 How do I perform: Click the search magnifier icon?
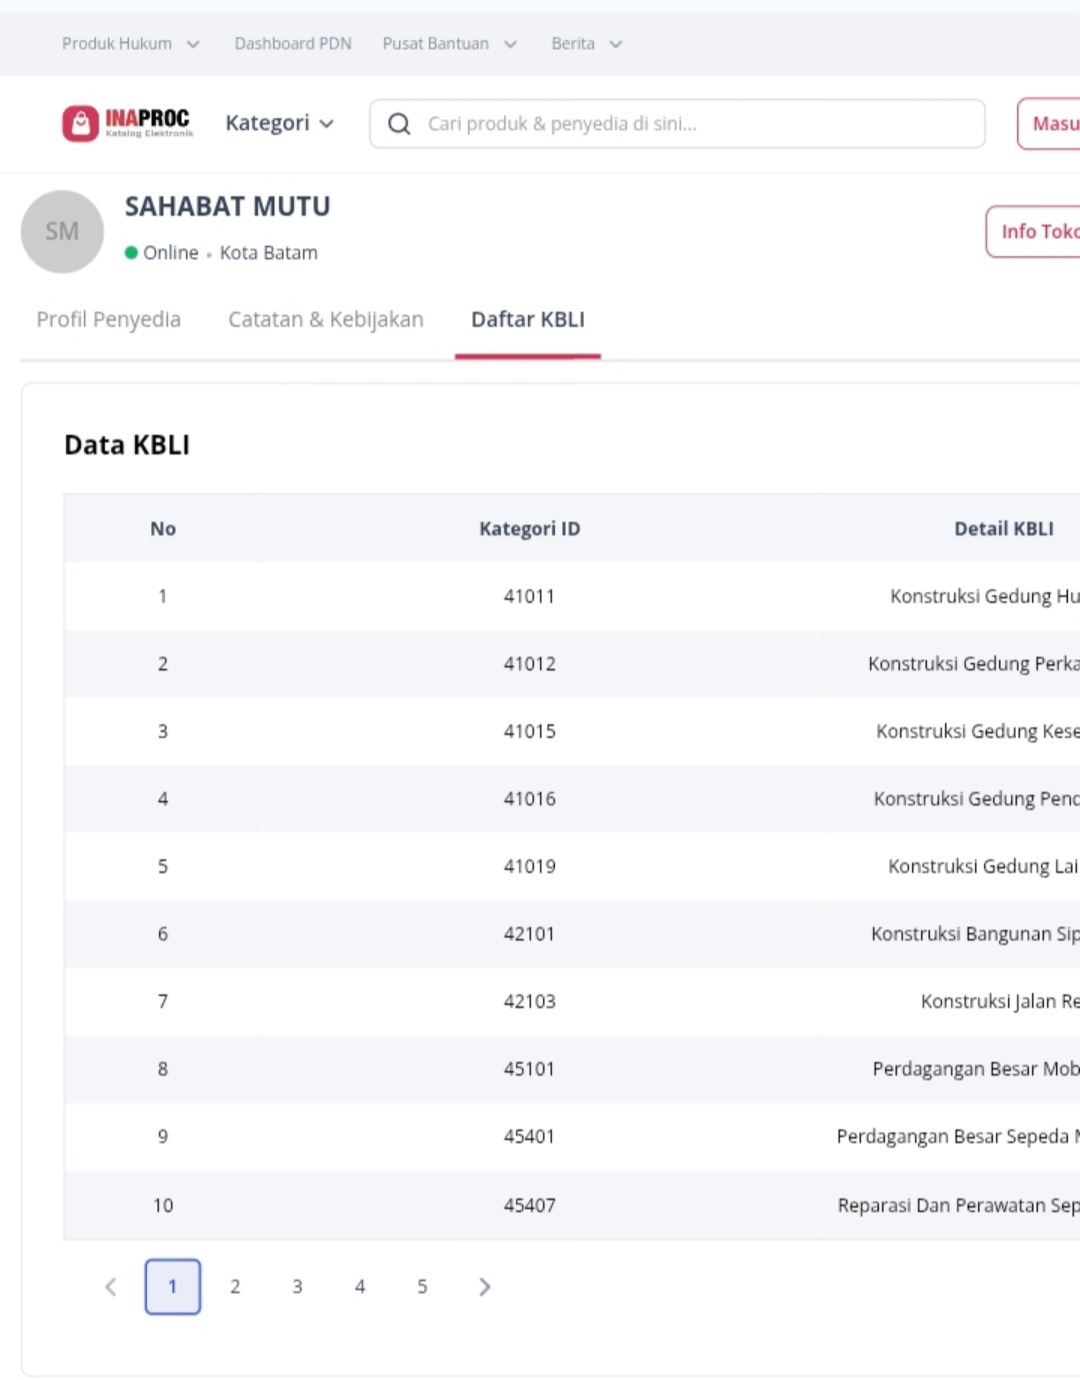(x=399, y=124)
